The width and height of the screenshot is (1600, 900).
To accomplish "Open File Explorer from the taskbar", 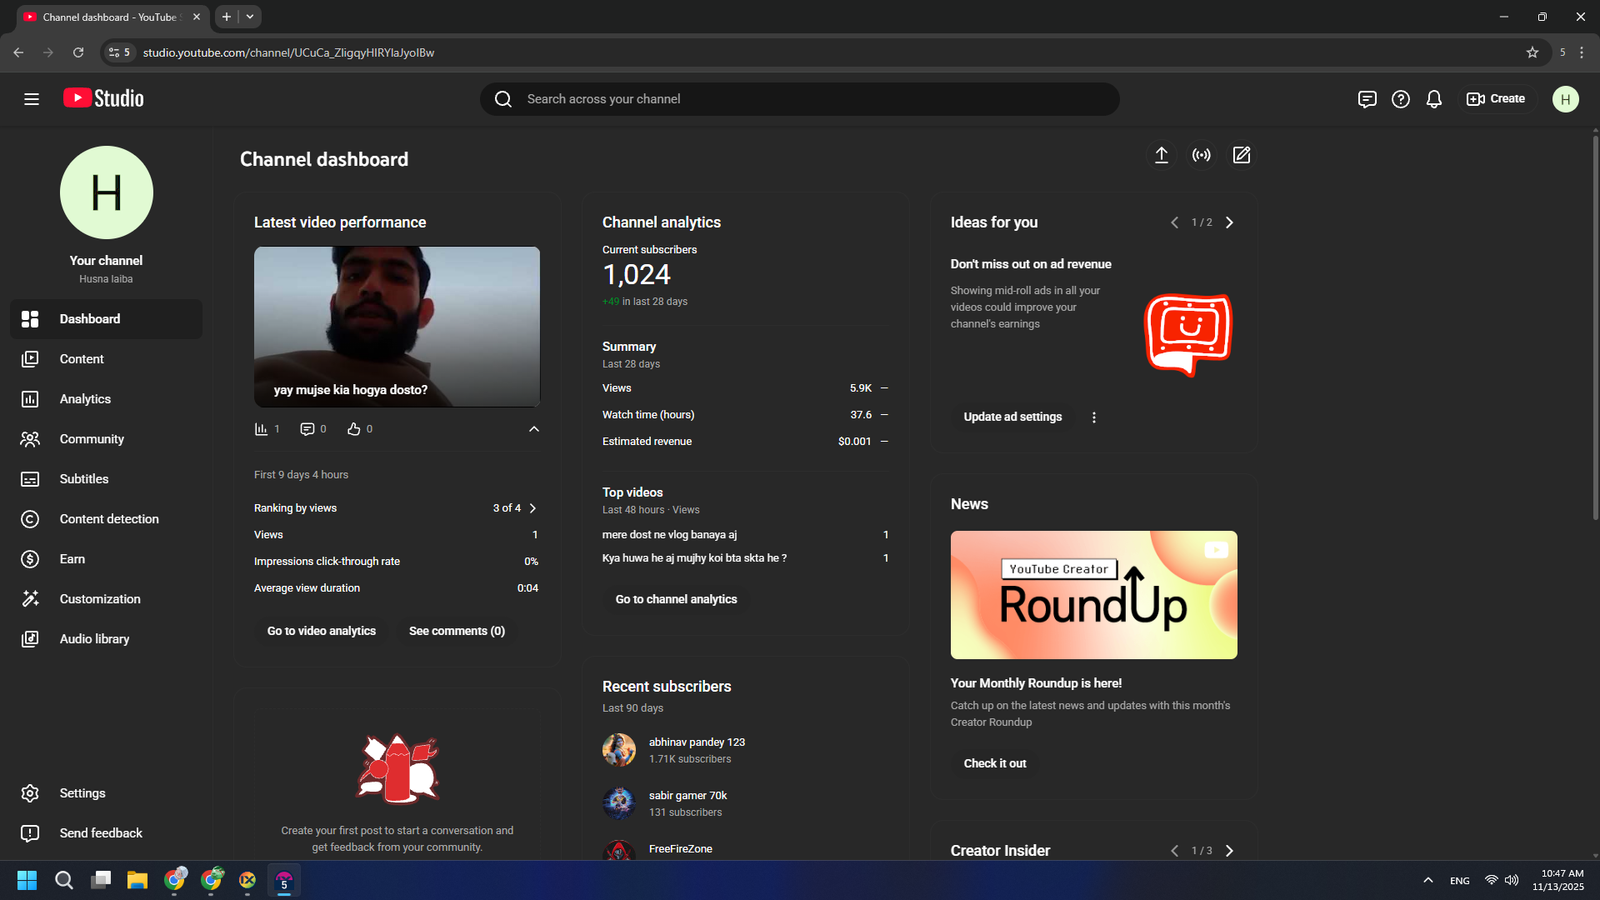I will (137, 880).
